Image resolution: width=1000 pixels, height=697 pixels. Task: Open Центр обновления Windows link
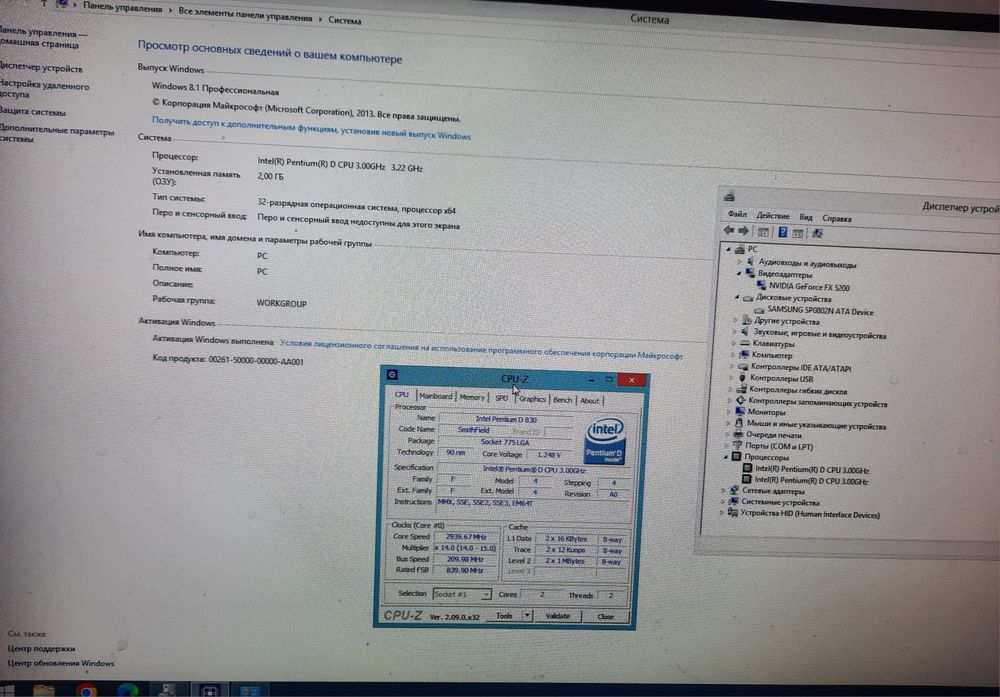coord(61,663)
